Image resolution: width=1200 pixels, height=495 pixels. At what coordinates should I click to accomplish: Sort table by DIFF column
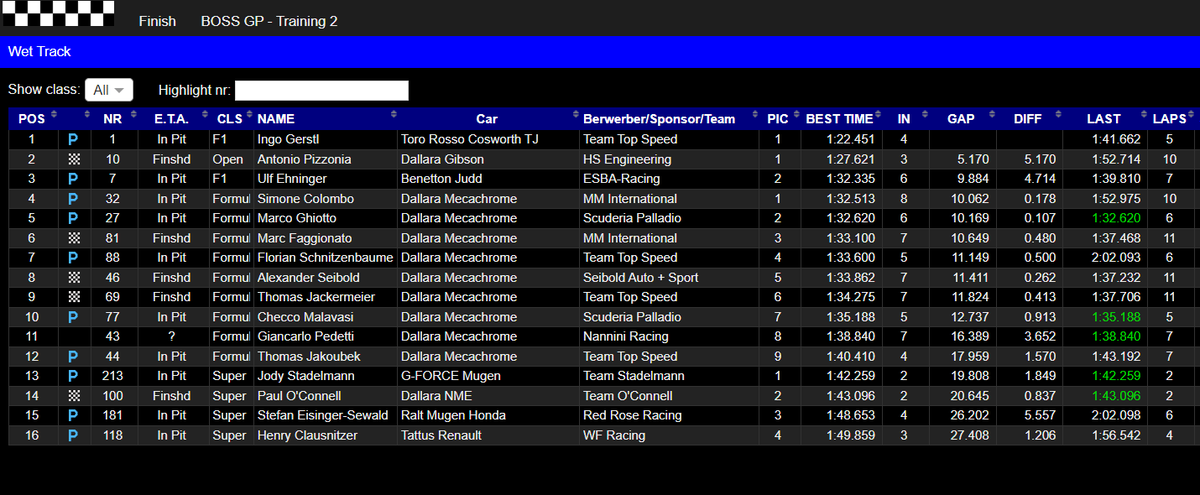click(x=1027, y=119)
